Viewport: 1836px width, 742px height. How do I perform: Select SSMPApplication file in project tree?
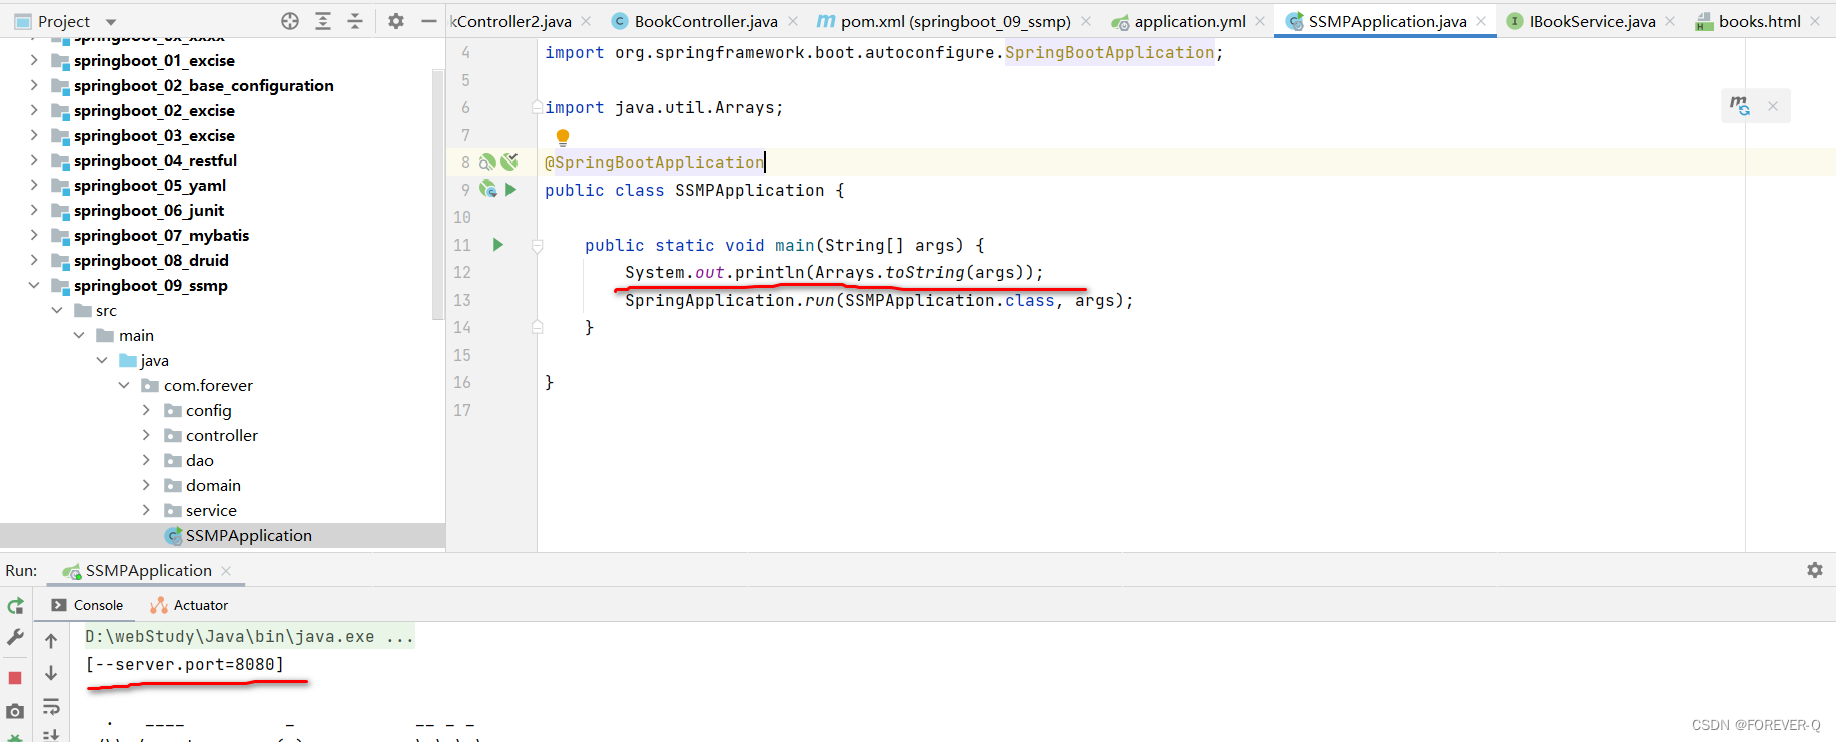pos(249,535)
